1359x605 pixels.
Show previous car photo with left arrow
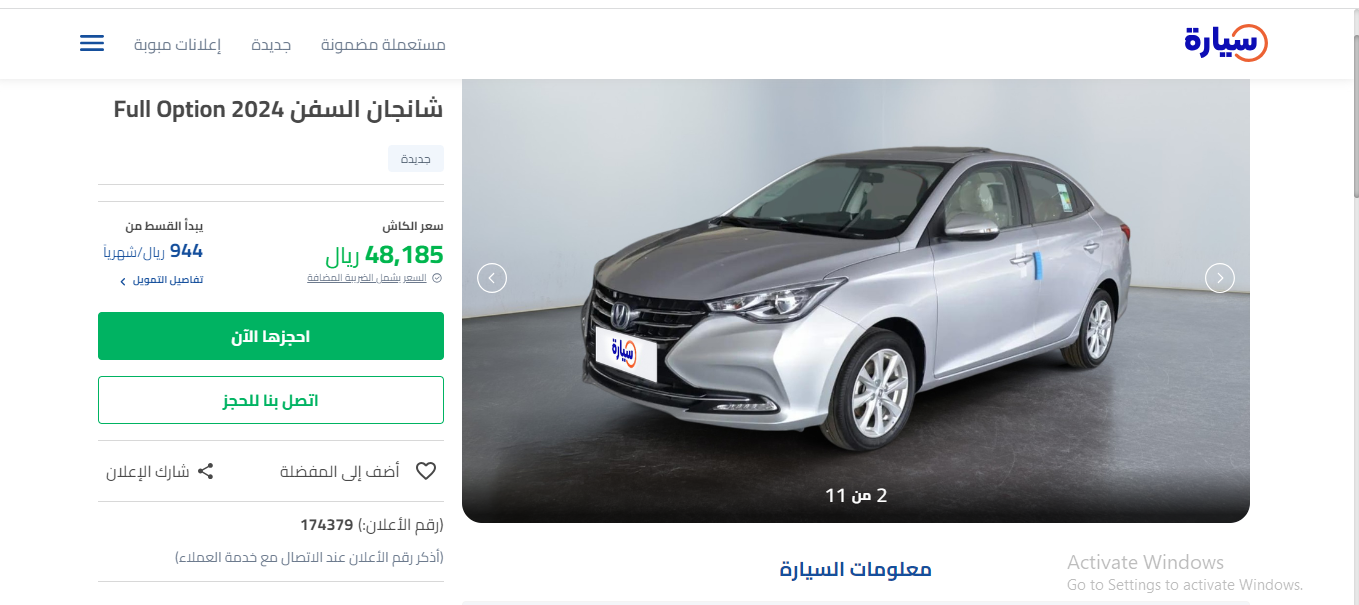[492, 278]
